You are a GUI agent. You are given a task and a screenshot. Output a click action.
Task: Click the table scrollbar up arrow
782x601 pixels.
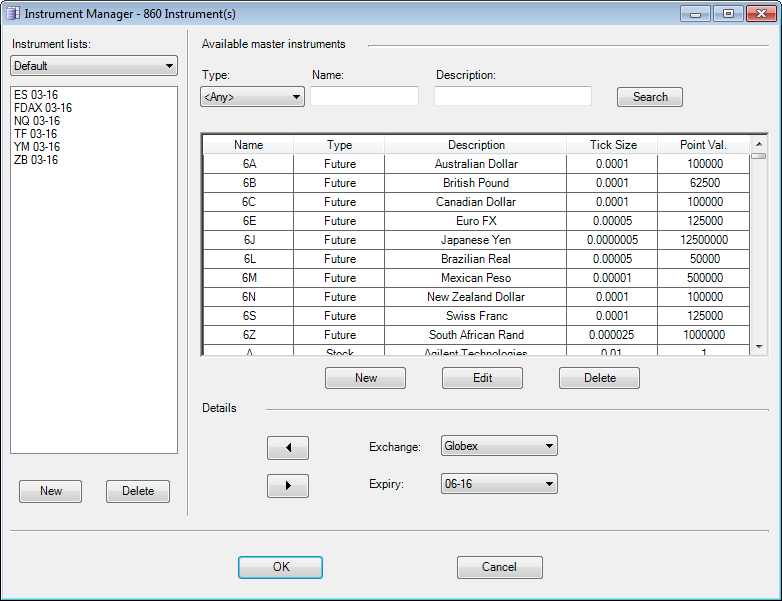click(759, 144)
